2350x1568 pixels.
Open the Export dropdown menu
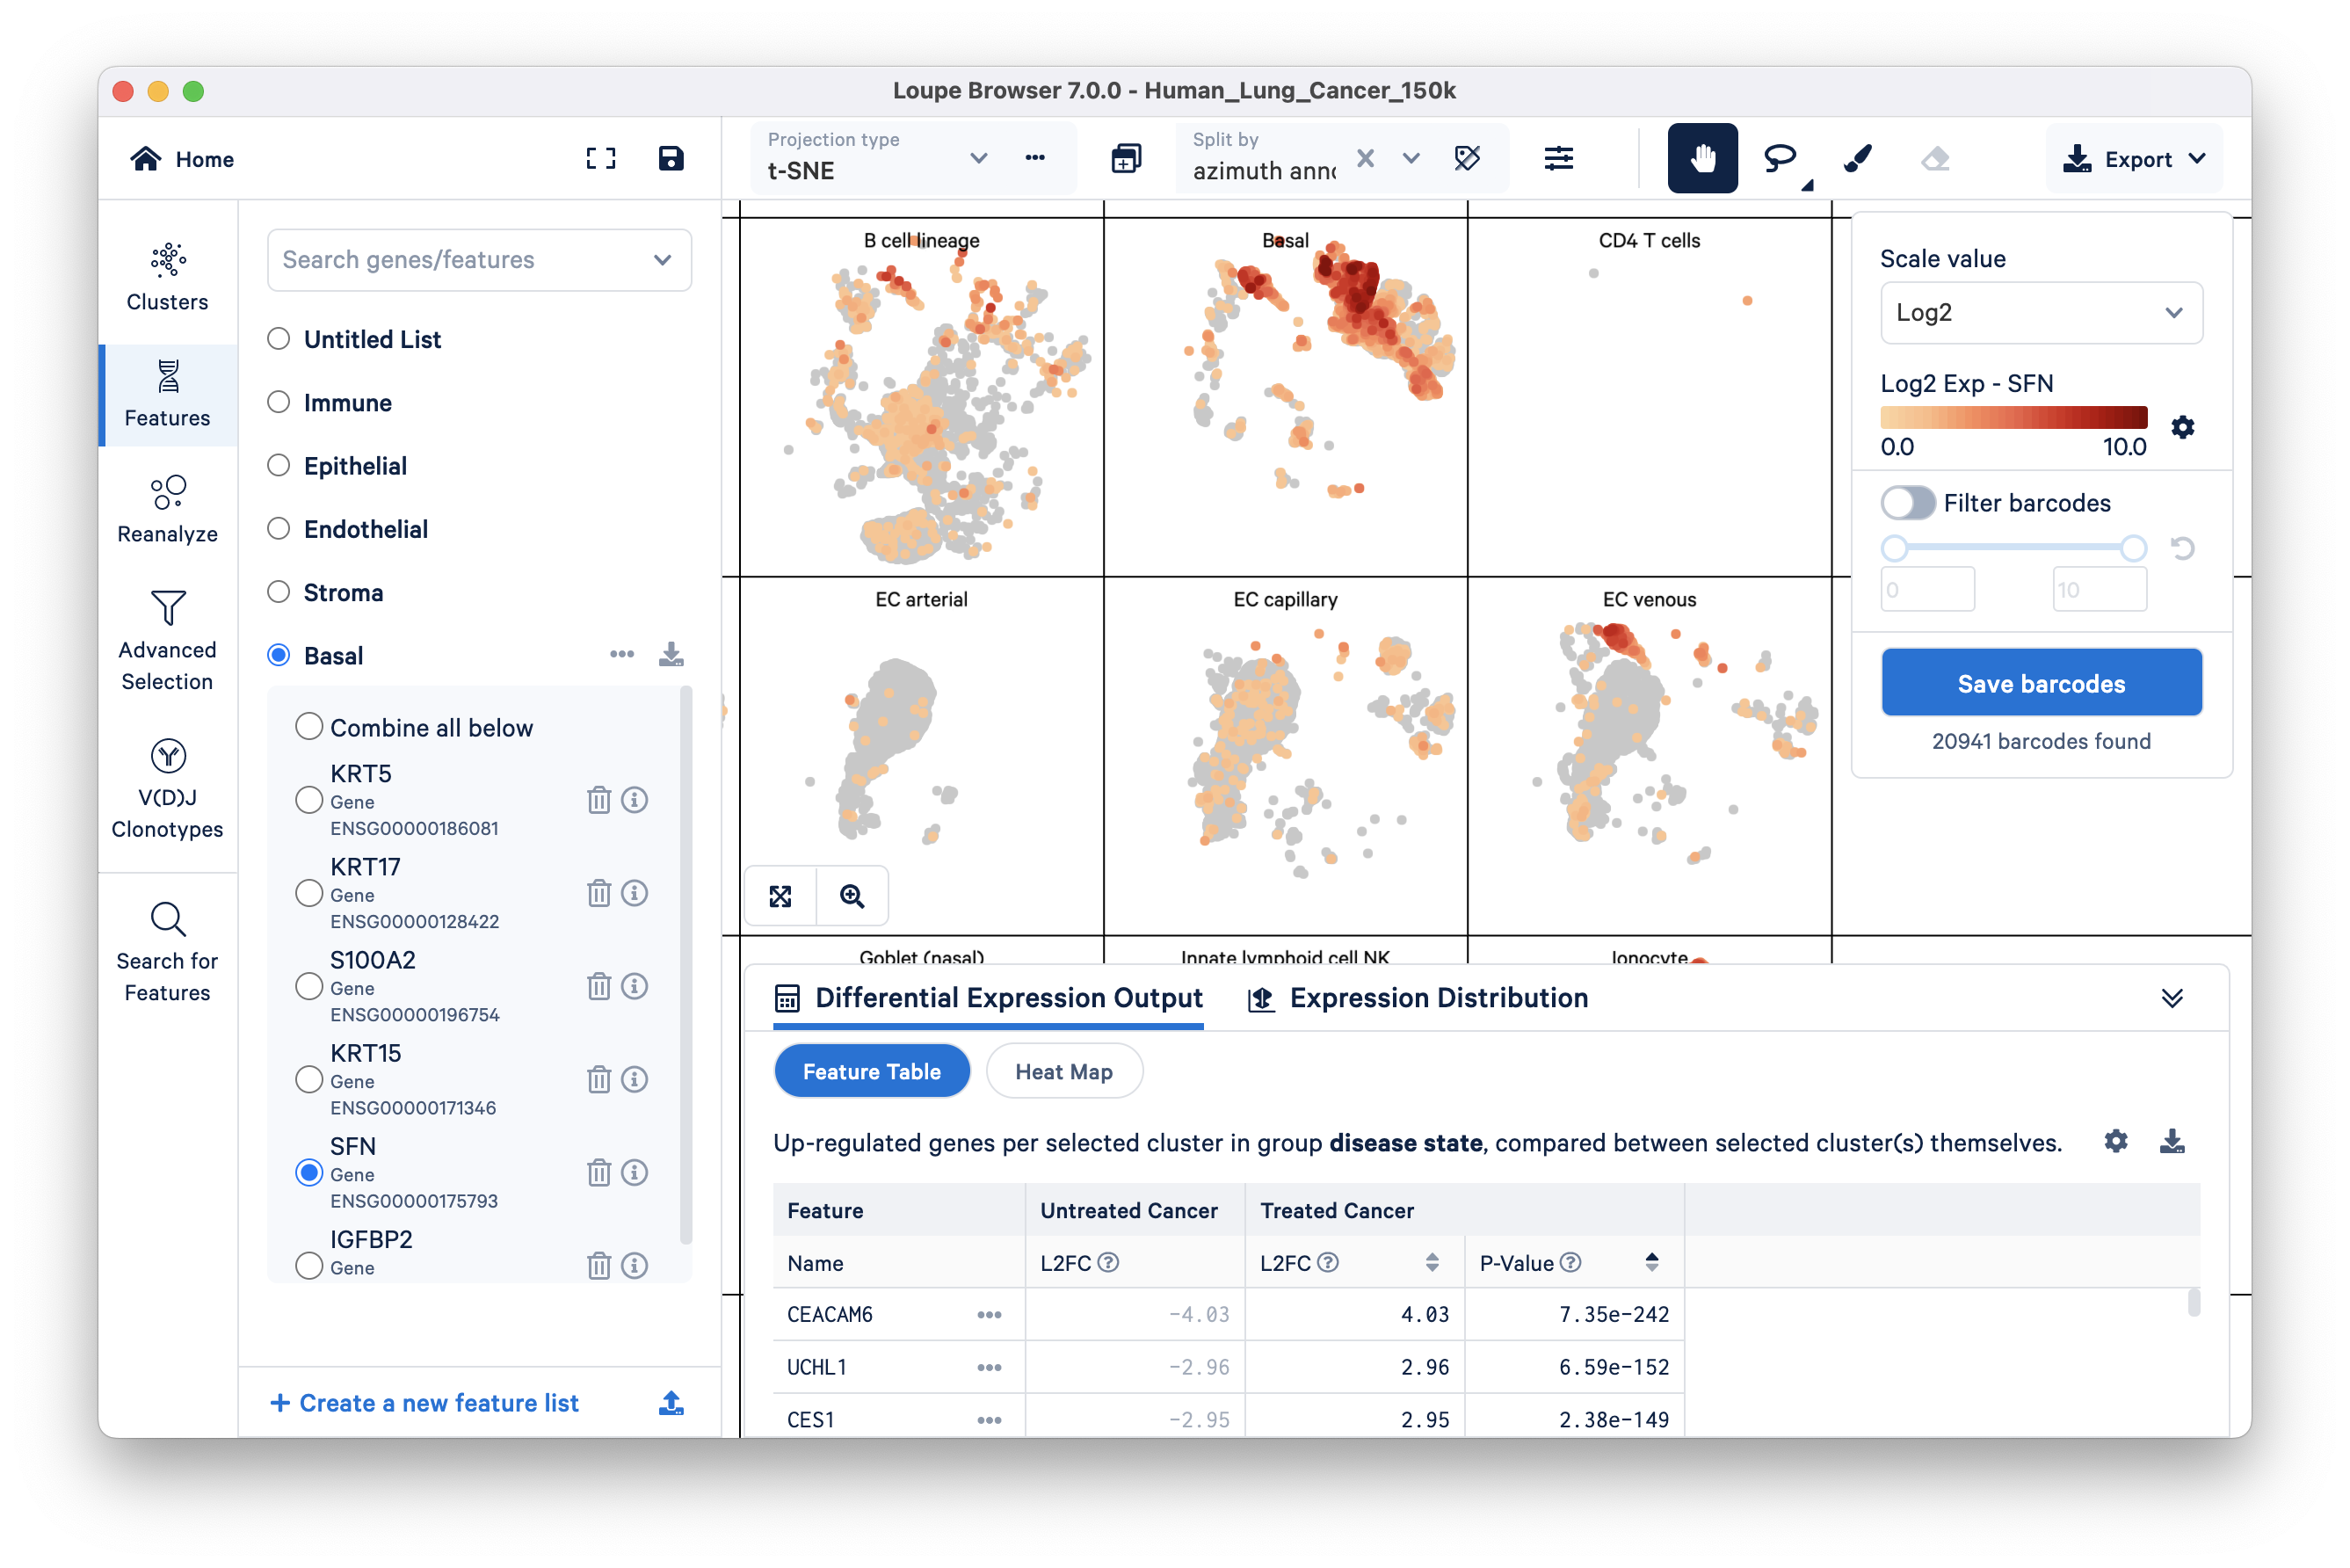pos(2134,159)
